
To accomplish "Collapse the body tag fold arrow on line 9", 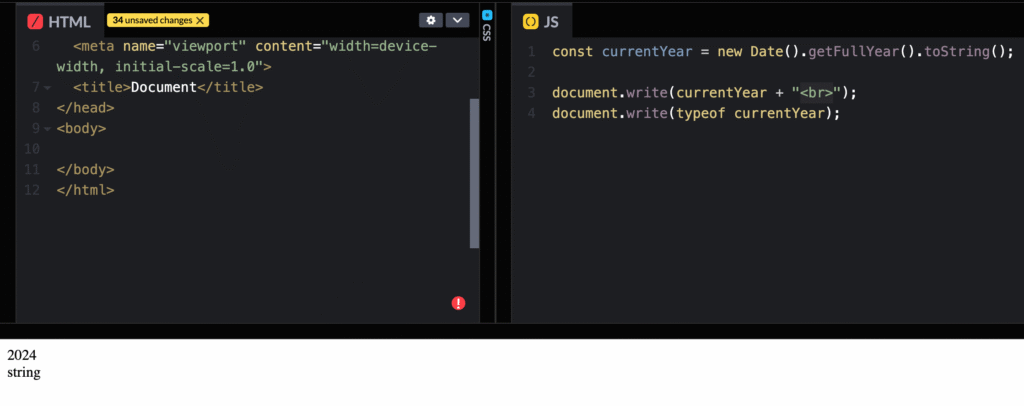I will 46,129.
